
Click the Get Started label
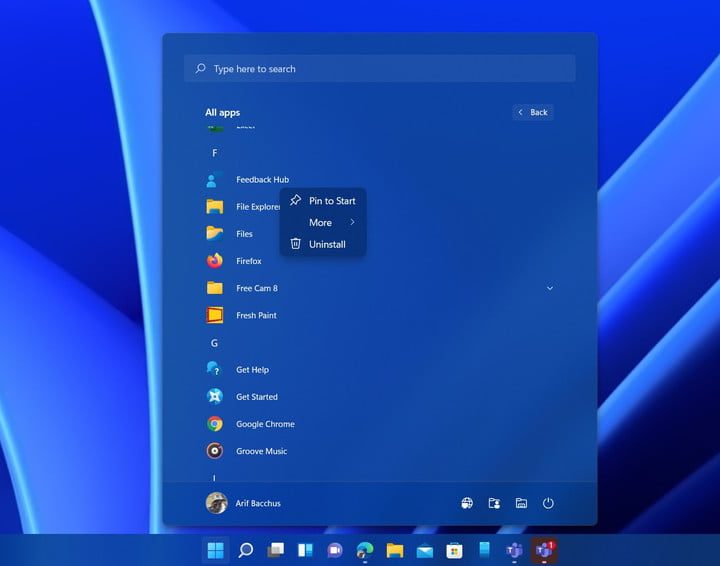point(257,397)
